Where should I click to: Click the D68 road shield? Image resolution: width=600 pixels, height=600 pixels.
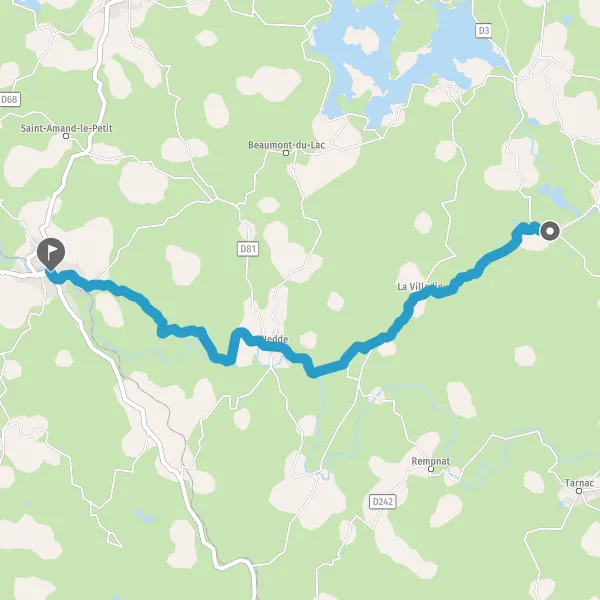(x=10, y=99)
